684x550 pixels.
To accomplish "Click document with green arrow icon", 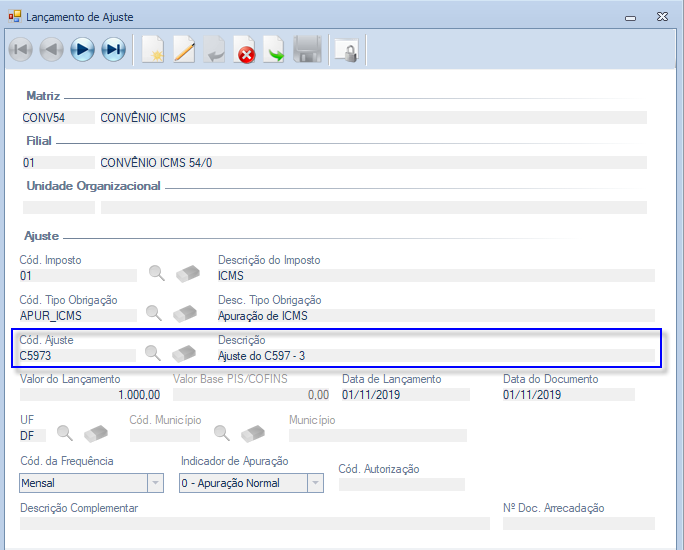I will [274, 49].
